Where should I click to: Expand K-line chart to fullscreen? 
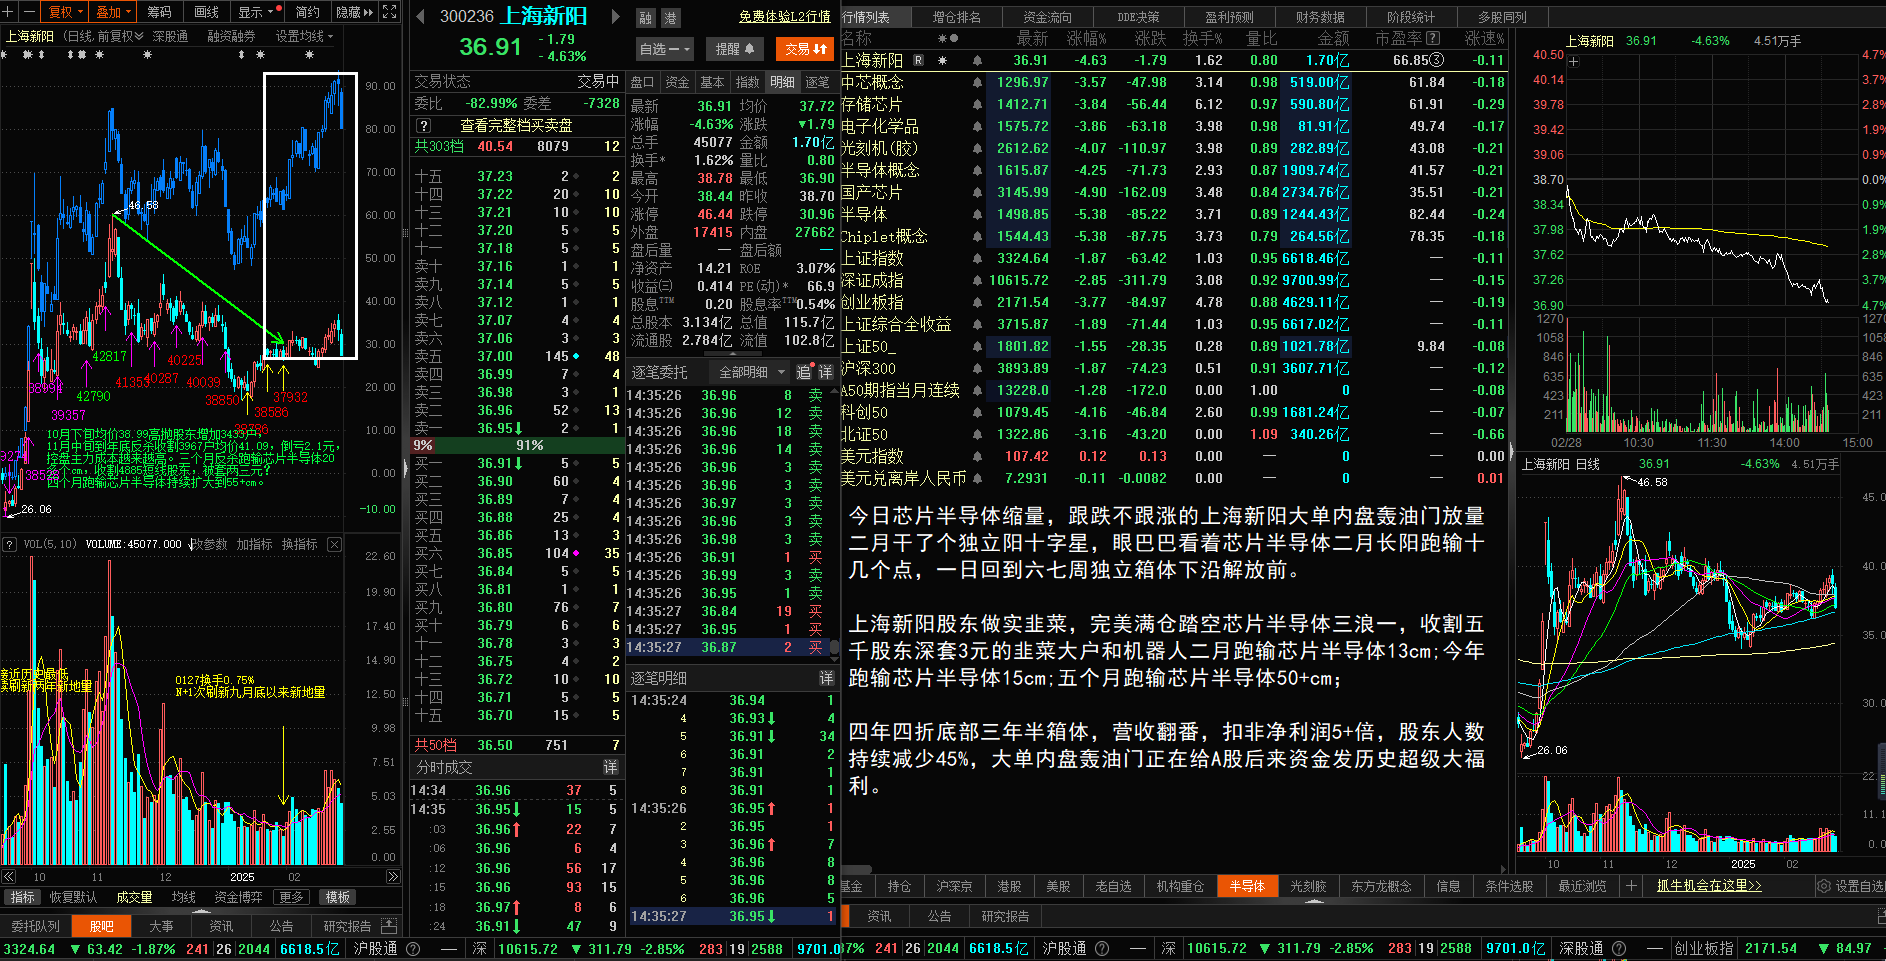(x=390, y=12)
